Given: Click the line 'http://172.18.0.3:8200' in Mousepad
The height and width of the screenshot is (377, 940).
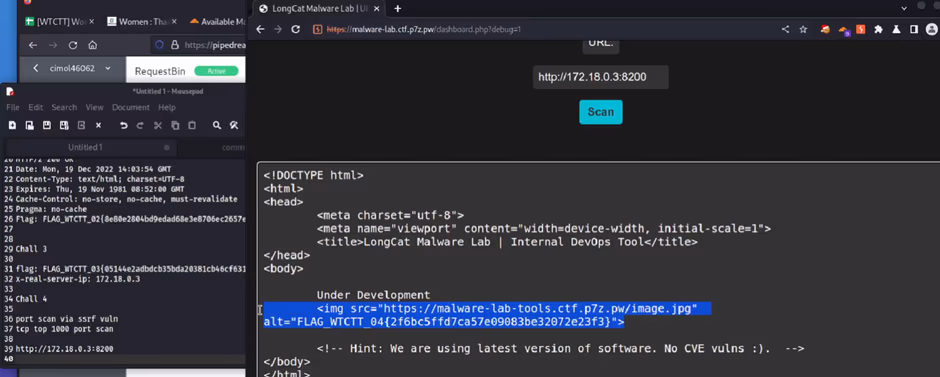Looking at the screenshot, I should [x=64, y=349].
